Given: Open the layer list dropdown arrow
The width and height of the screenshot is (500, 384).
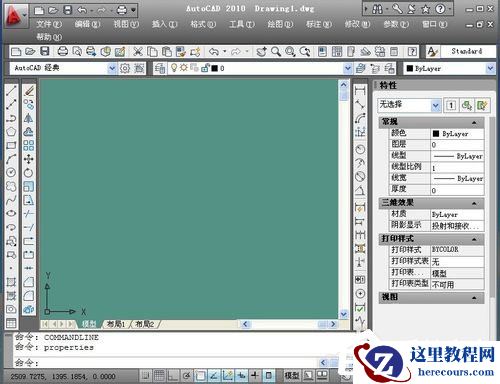Looking at the screenshot, I should click(348, 68).
